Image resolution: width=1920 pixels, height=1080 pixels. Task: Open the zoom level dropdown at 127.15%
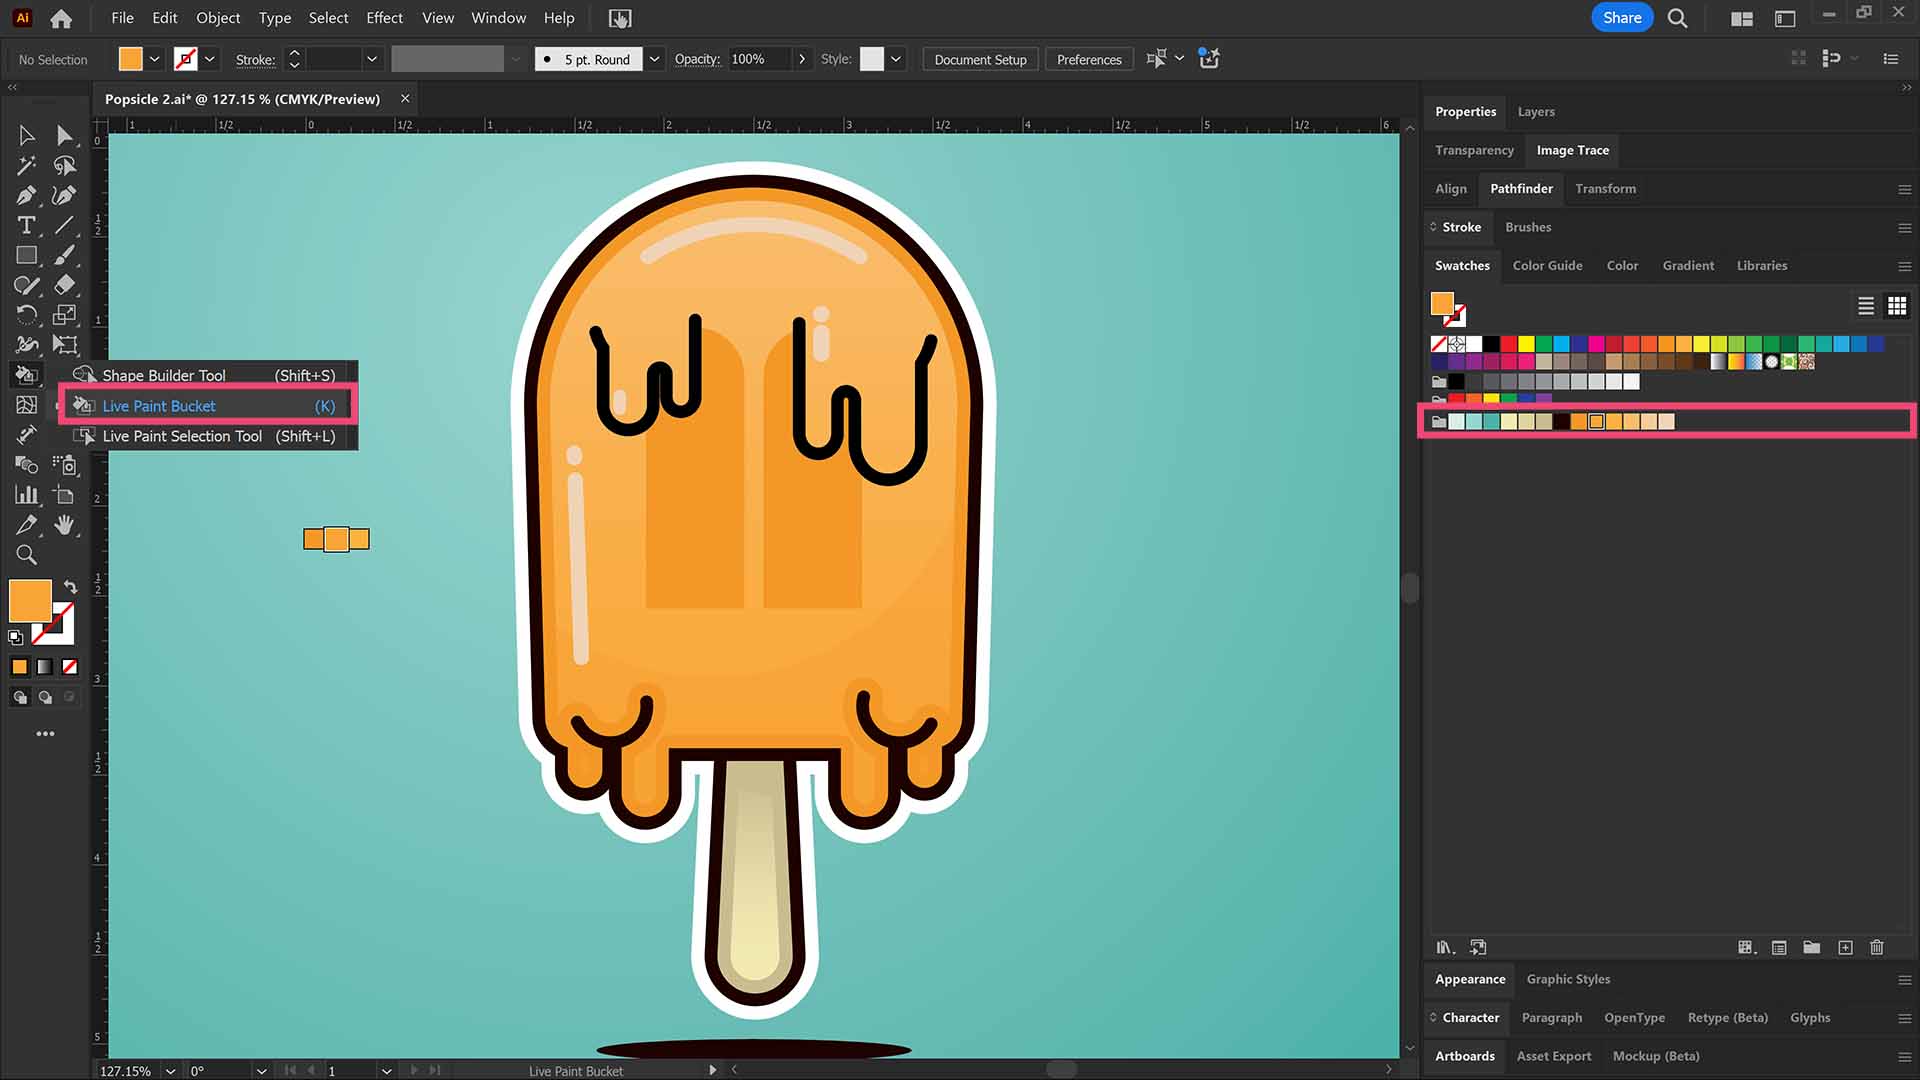171,1070
